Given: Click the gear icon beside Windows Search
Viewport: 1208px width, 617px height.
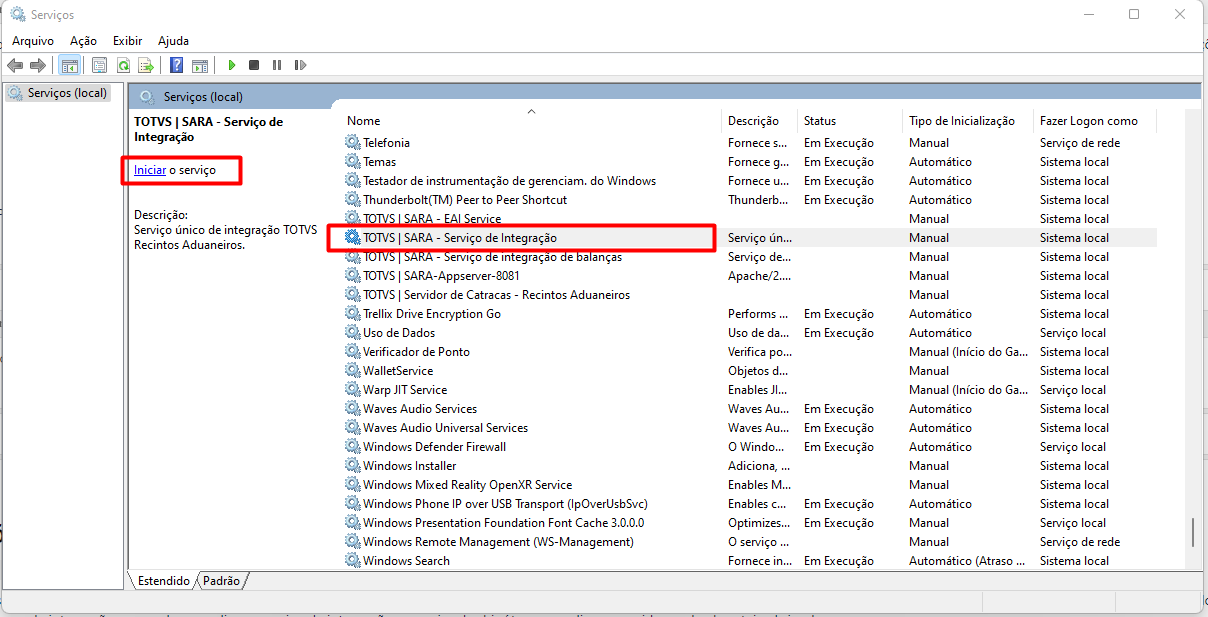Looking at the screenshot, I should pyautogui.click(x=353, y=561).
